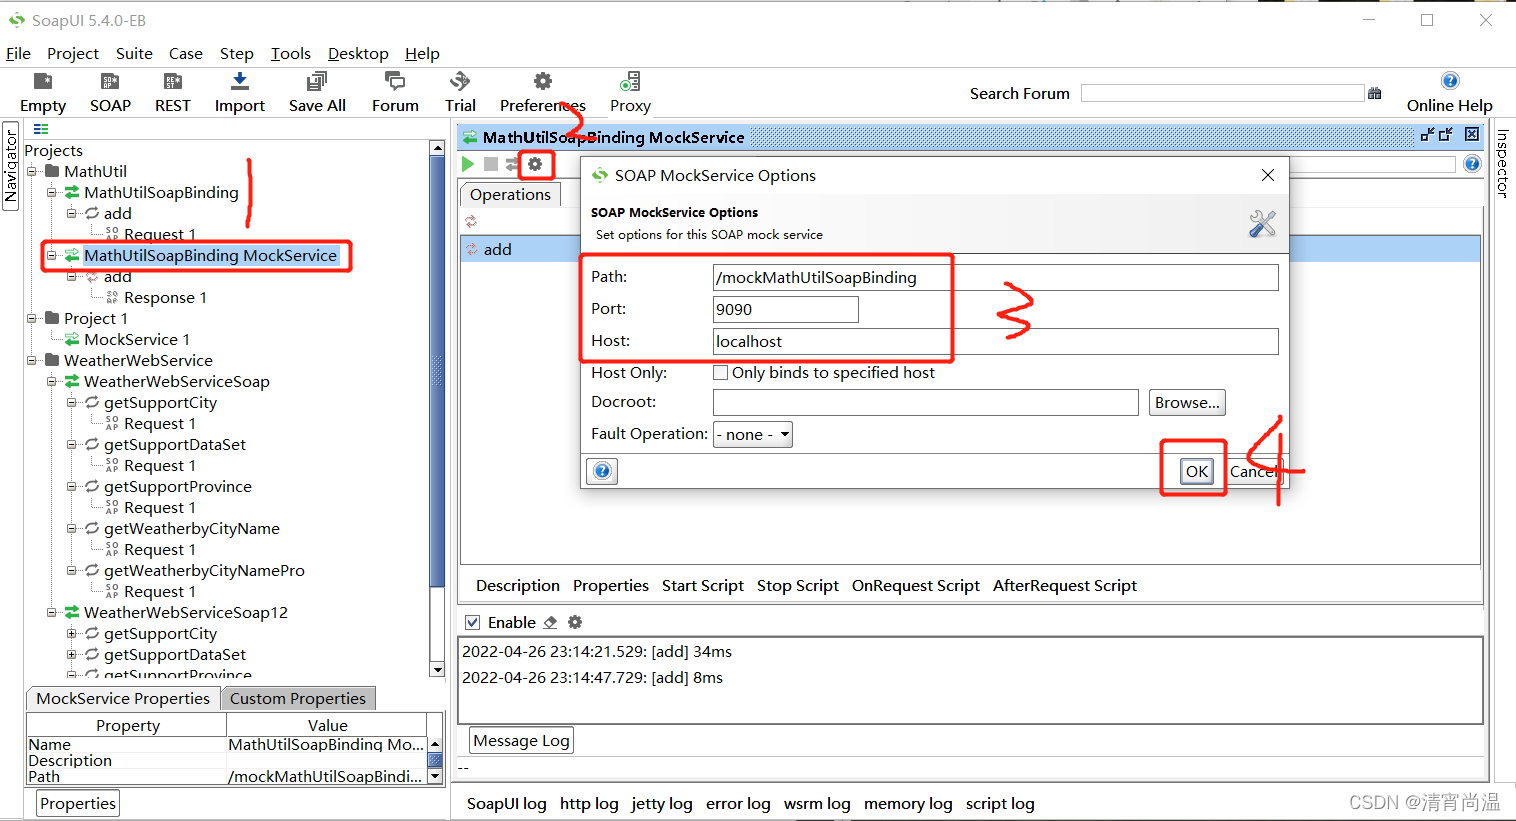
Task: Disable the Enable checkbox above the log
Action: tap(471, 622)
